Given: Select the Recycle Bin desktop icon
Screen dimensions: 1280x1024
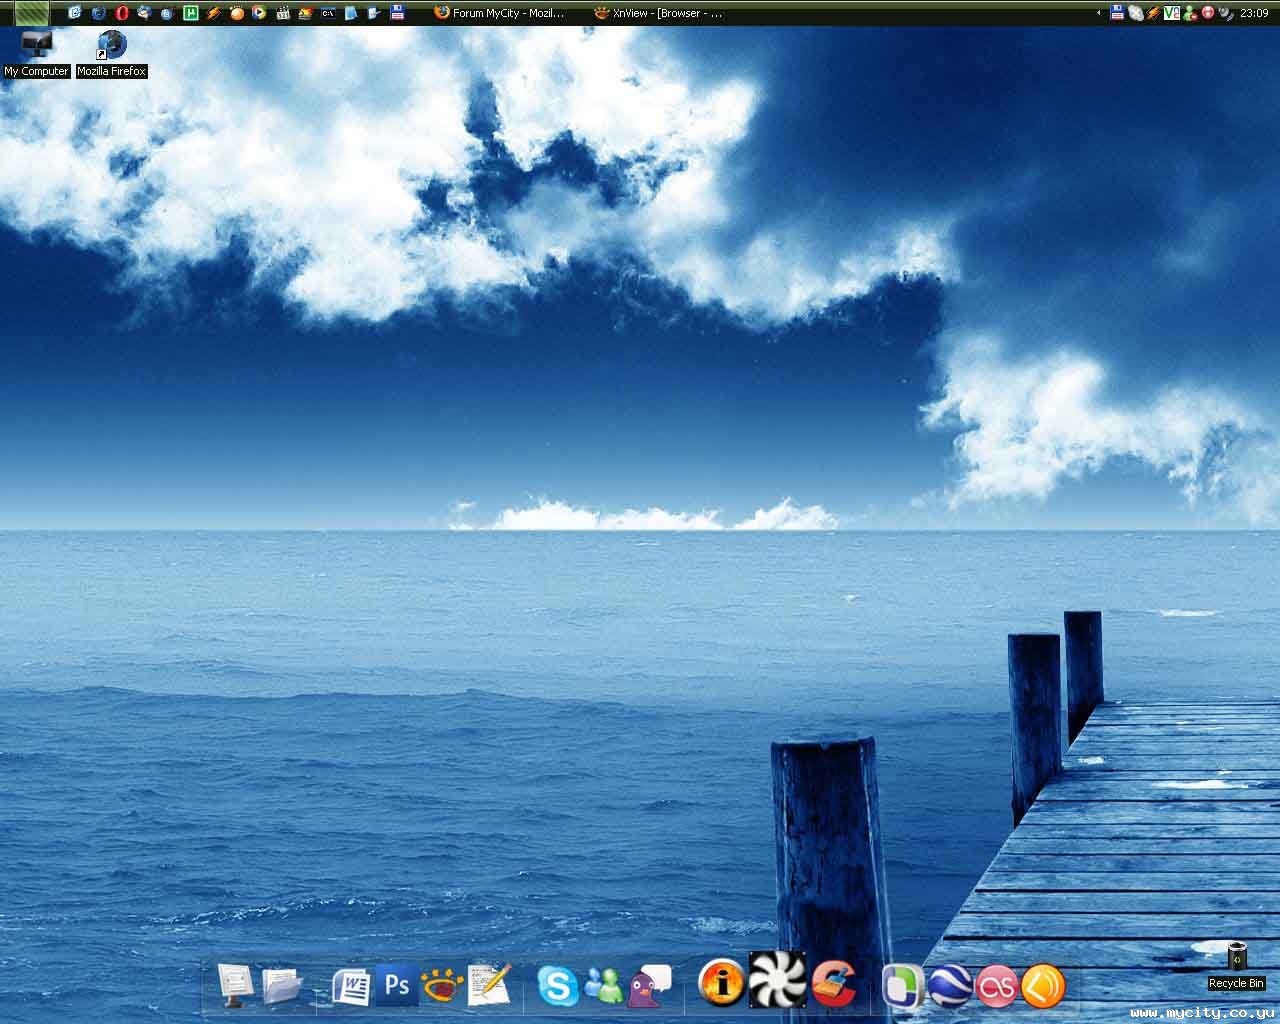Looking at the screenshot, I should [x=1237, y=965].
